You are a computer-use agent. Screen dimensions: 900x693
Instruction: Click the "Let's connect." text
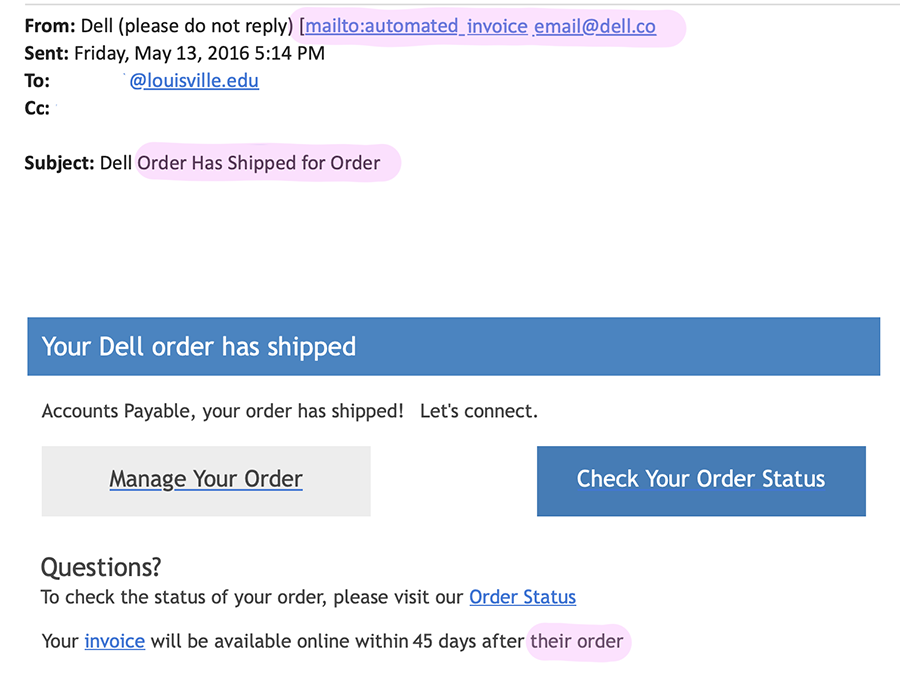(479, 411)
